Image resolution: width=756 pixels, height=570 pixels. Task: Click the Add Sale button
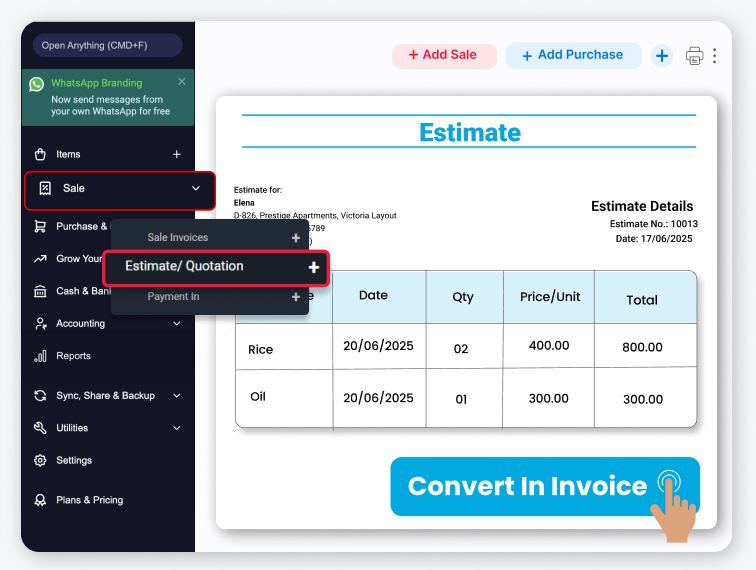coord(444,55)
